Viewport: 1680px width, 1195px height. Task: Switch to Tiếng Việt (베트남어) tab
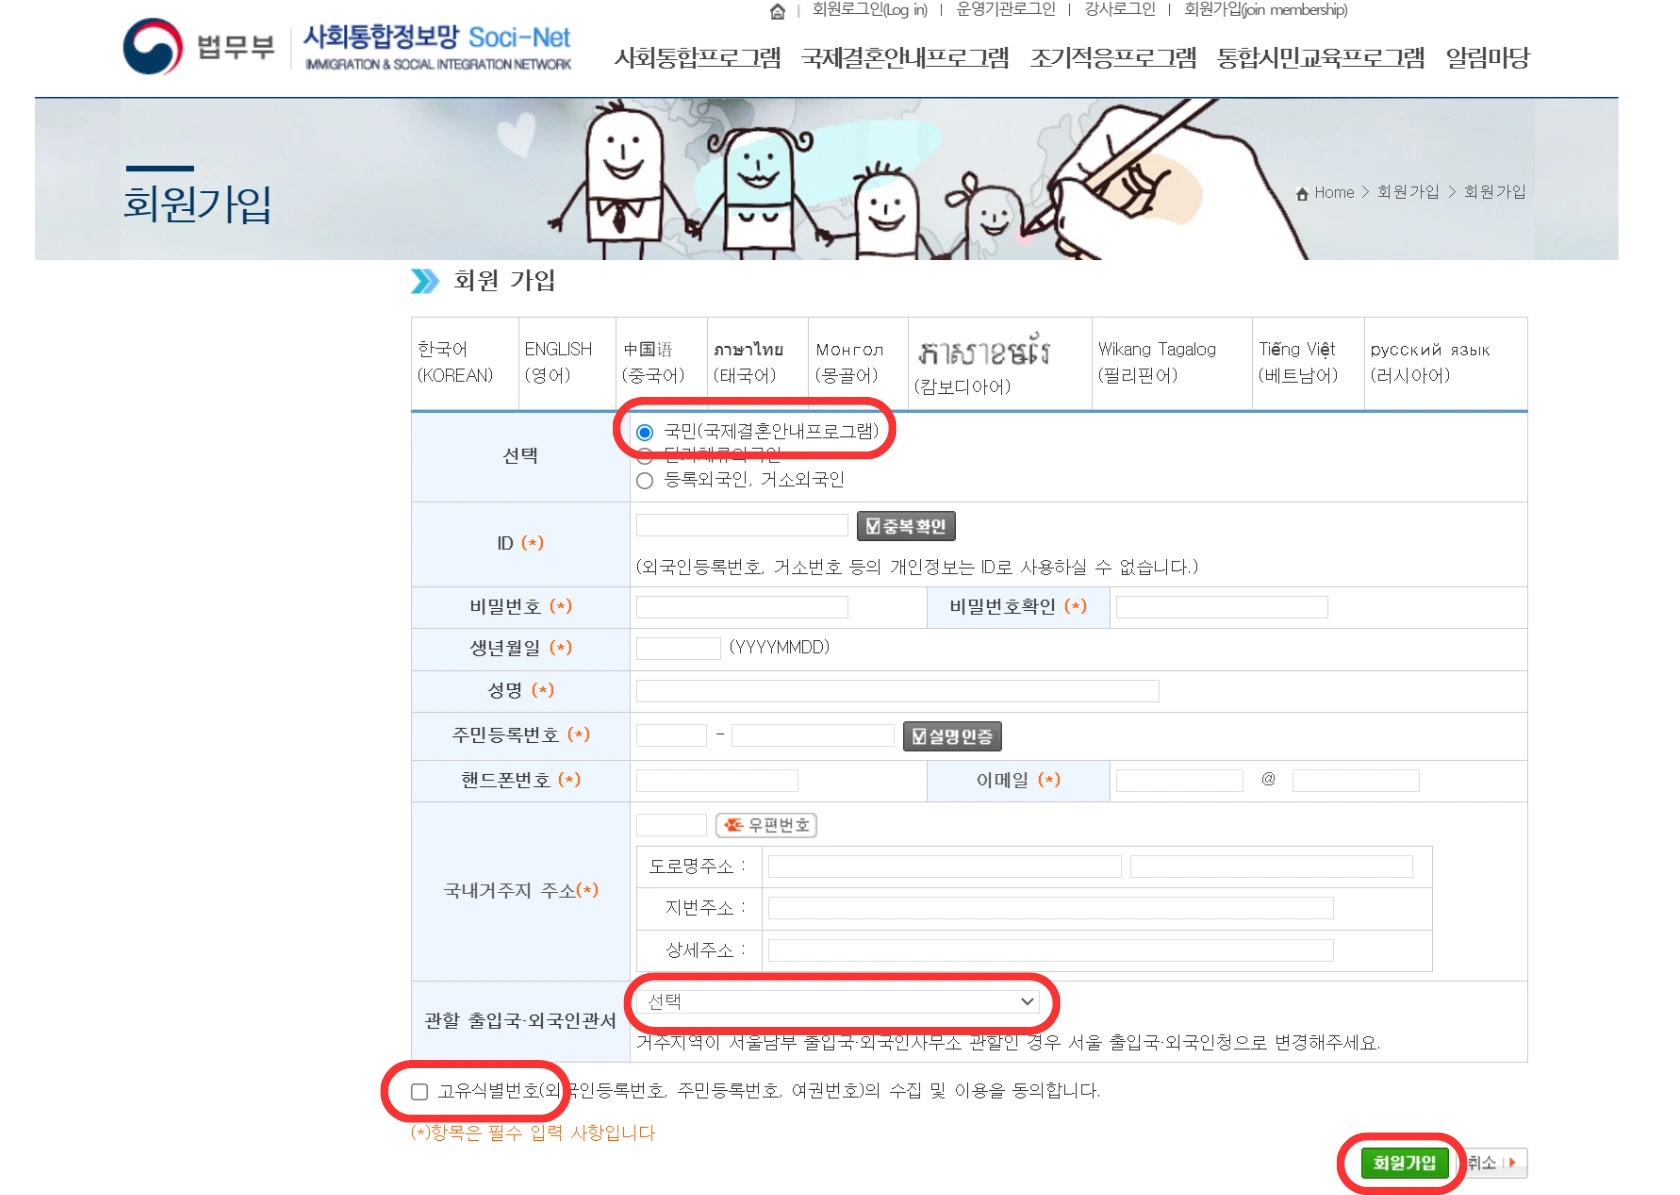1308,362
